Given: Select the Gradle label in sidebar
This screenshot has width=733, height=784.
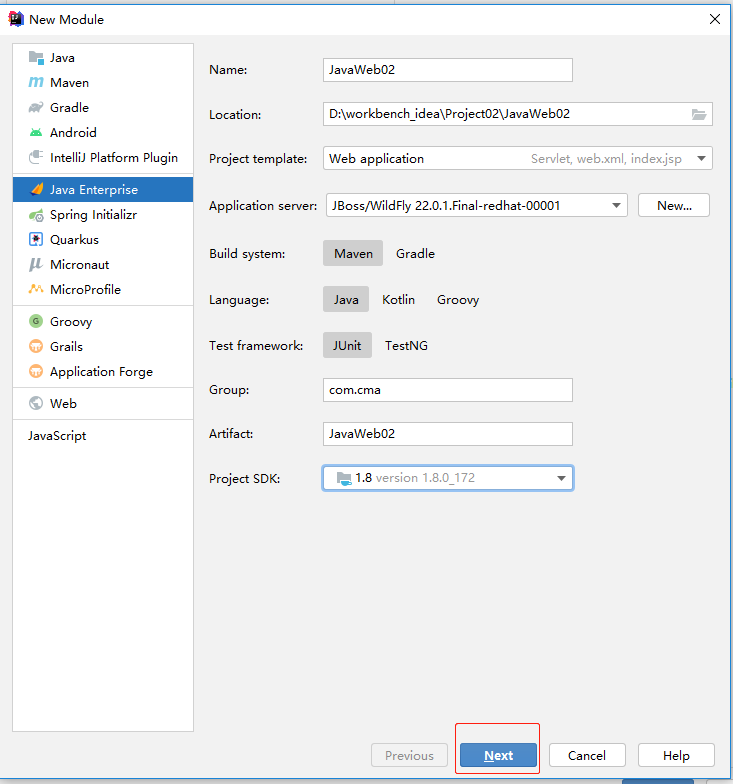Looking at the screenshot, I should (70, 108).
